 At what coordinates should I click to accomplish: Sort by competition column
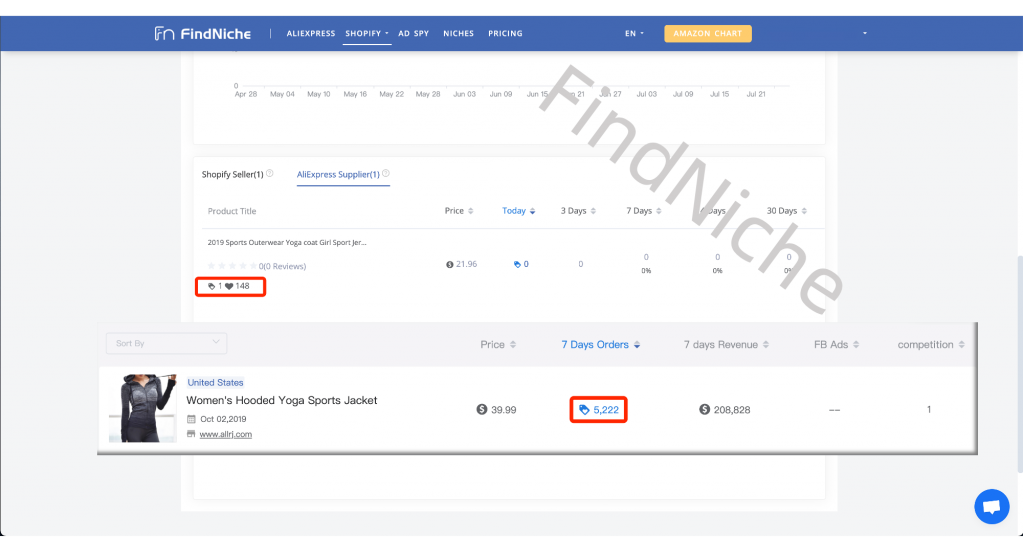click(931, 344)
